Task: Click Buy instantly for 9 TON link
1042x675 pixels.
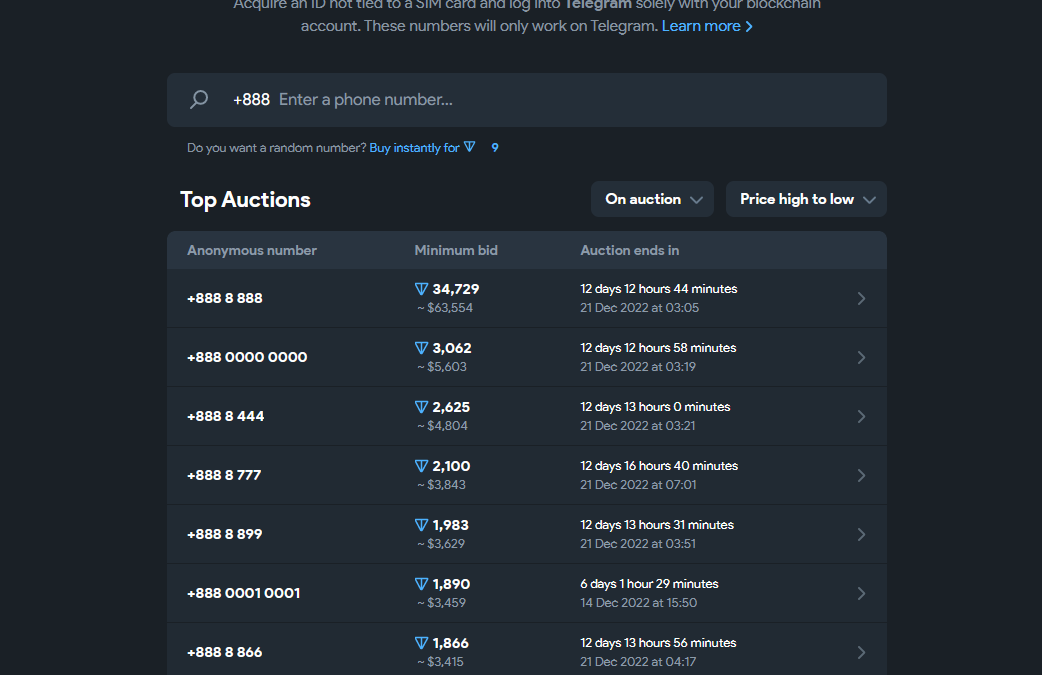Action: [x=434, y=147]
